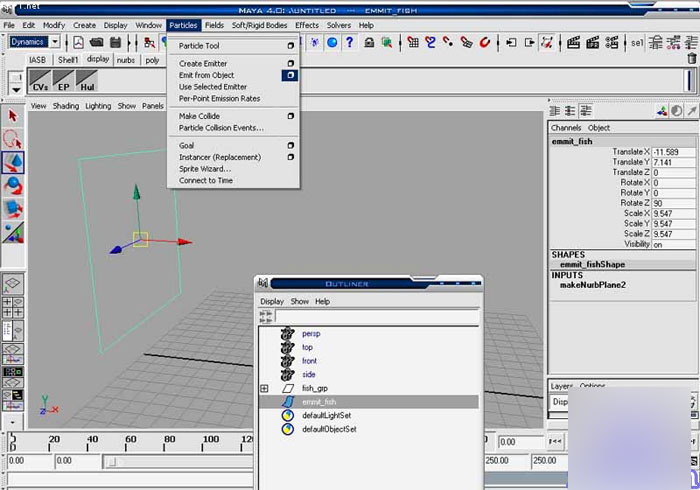This screenshot has width=700, height=490.
Task: Click the new scene icon
Action: click(78, 42)
